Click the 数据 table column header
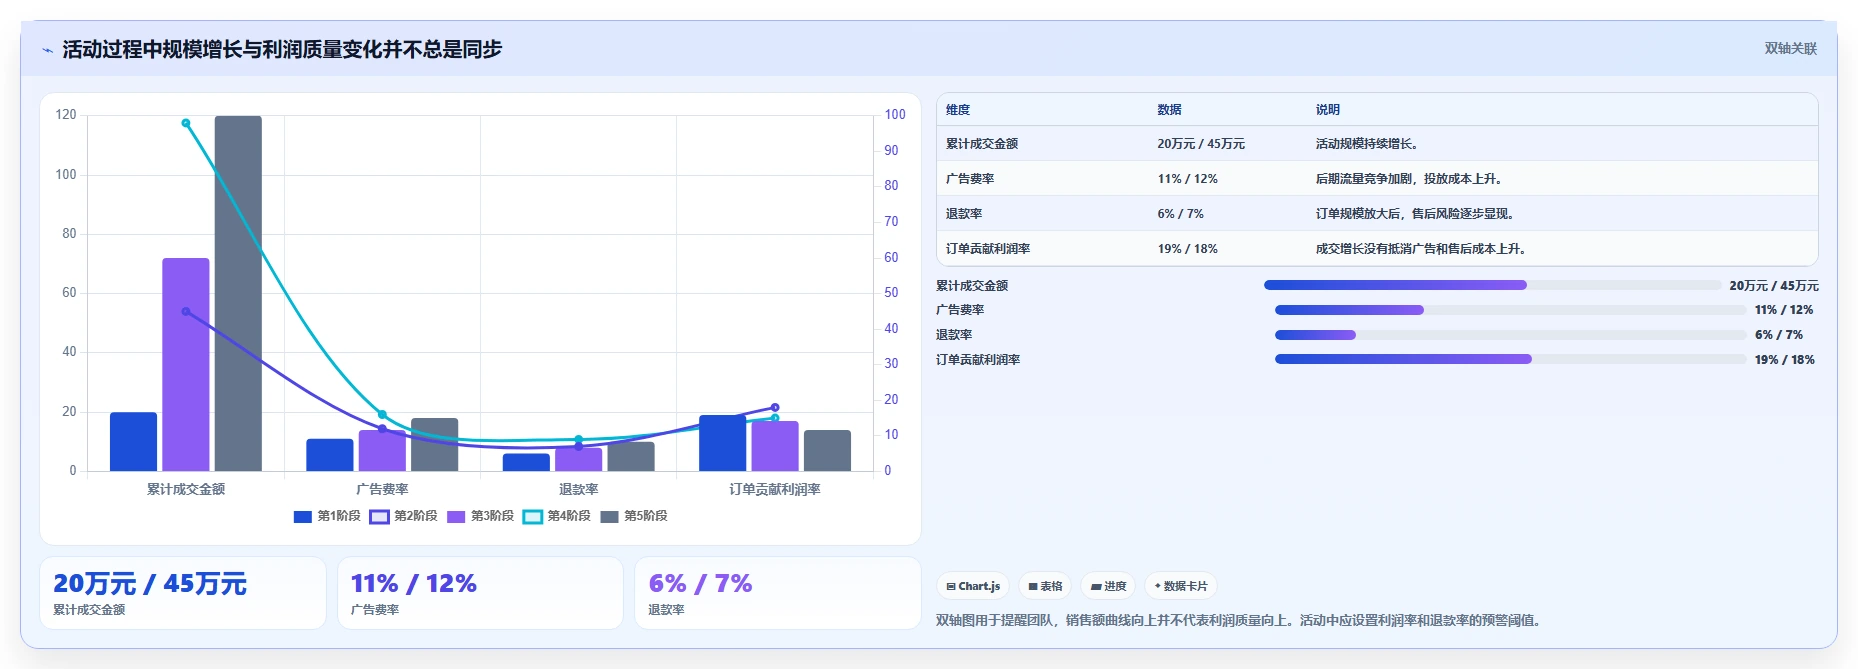The width and height of the screenshot is (1858, 669). click(1169, 110)
